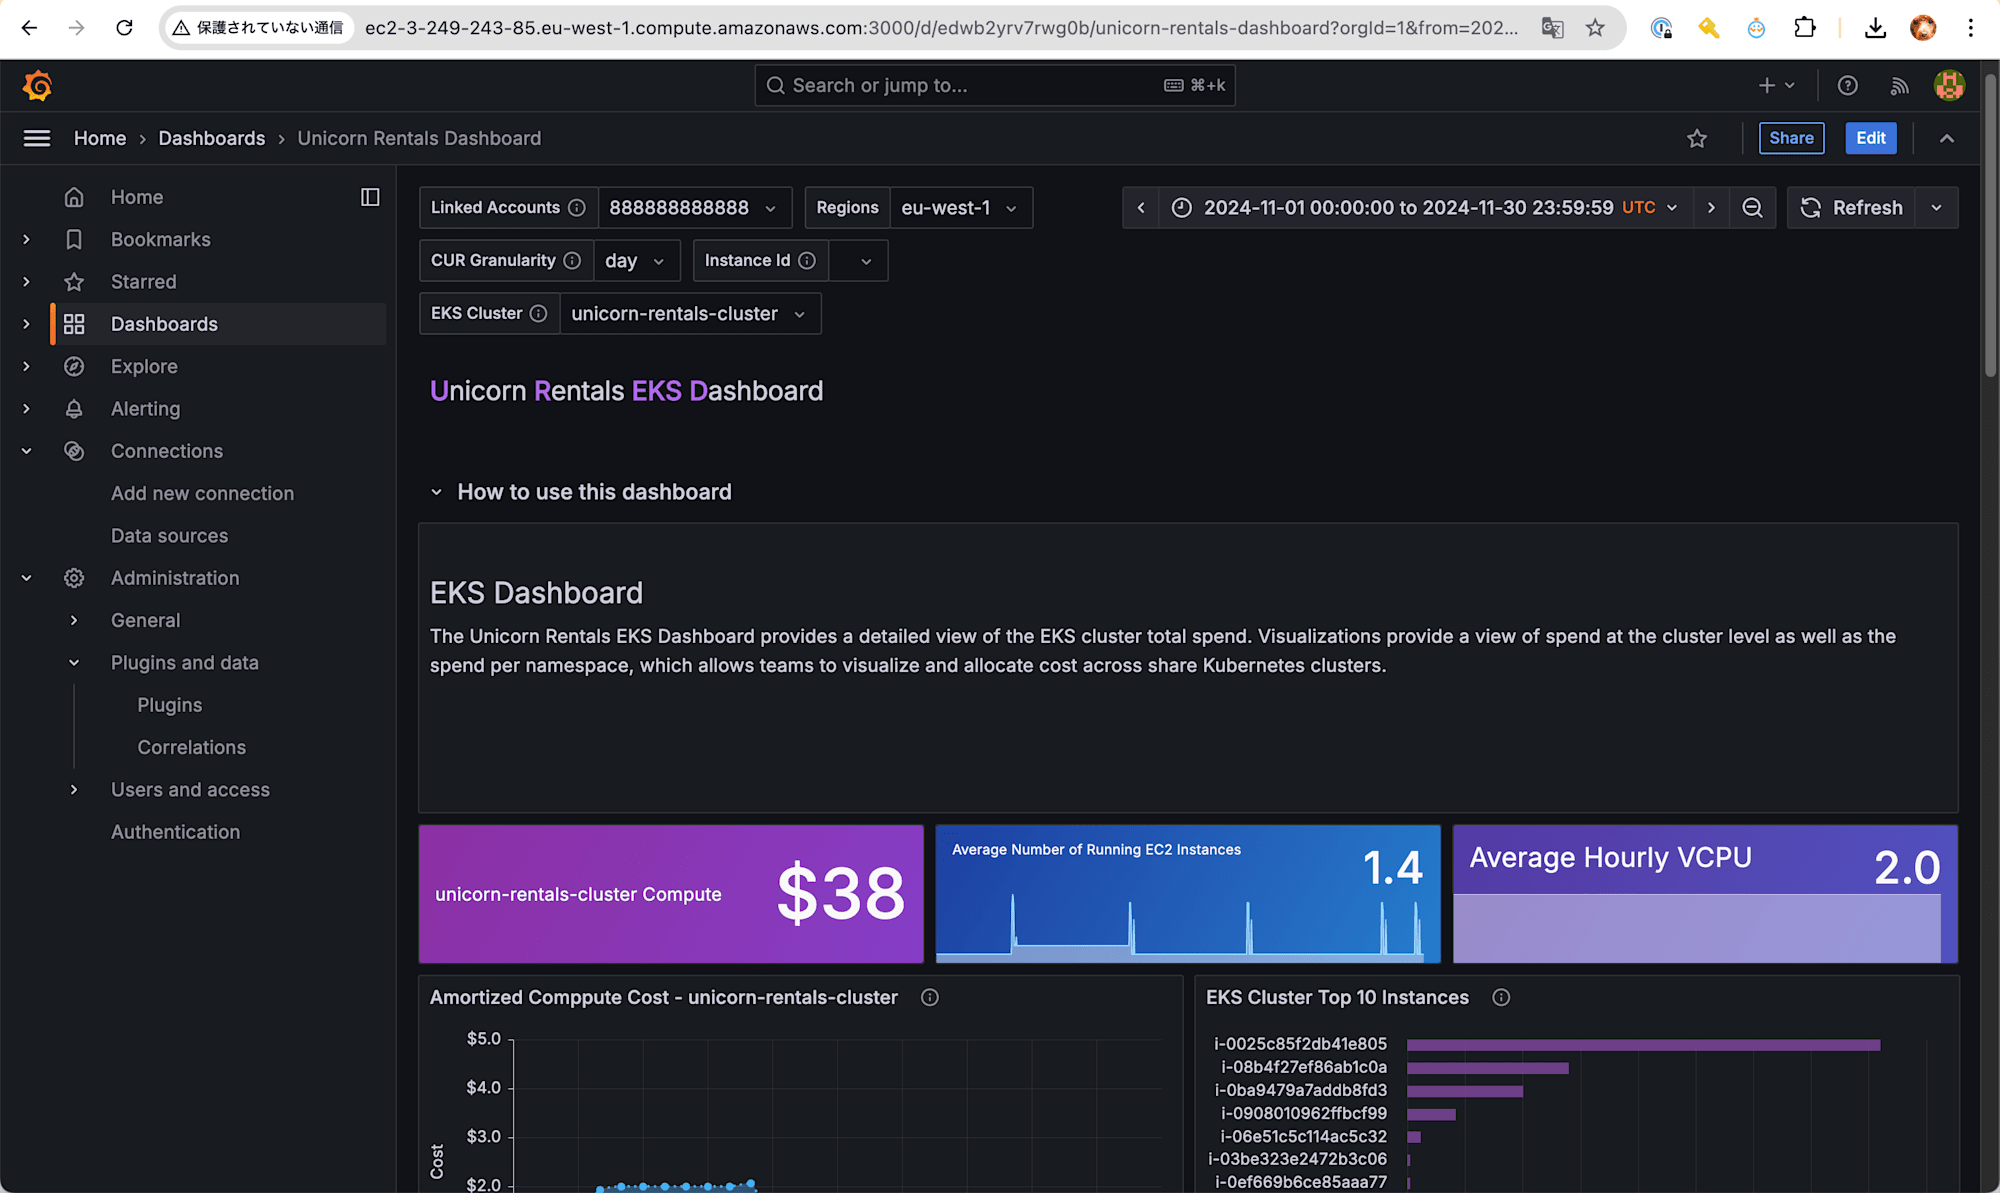Open Linked Accounts 888888888888 dropdown
The height and width of the screenshot is (1193, 2000).
[x=695, y=208]
